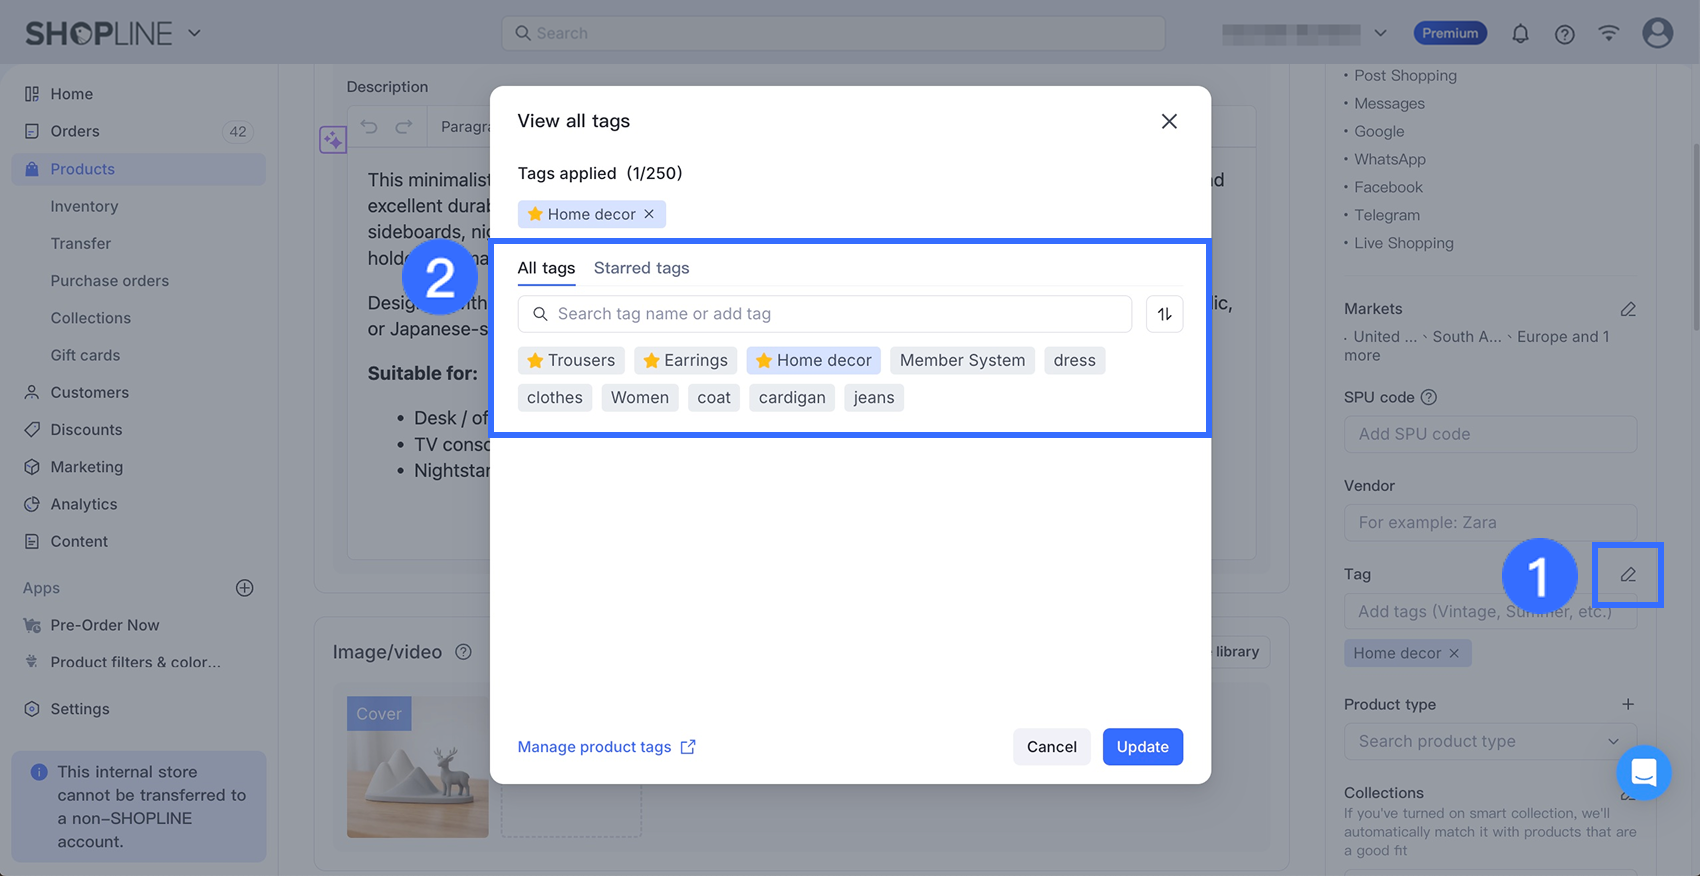Click the add apps plus icon
The height and width of the screenshot is (876, 1700).
pyautogui.click(x=244, y=588)
